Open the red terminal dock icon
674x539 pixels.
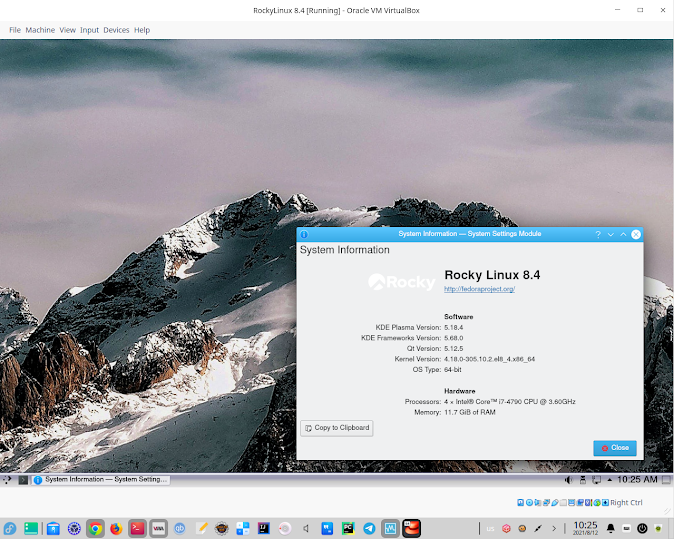(138, 528)
